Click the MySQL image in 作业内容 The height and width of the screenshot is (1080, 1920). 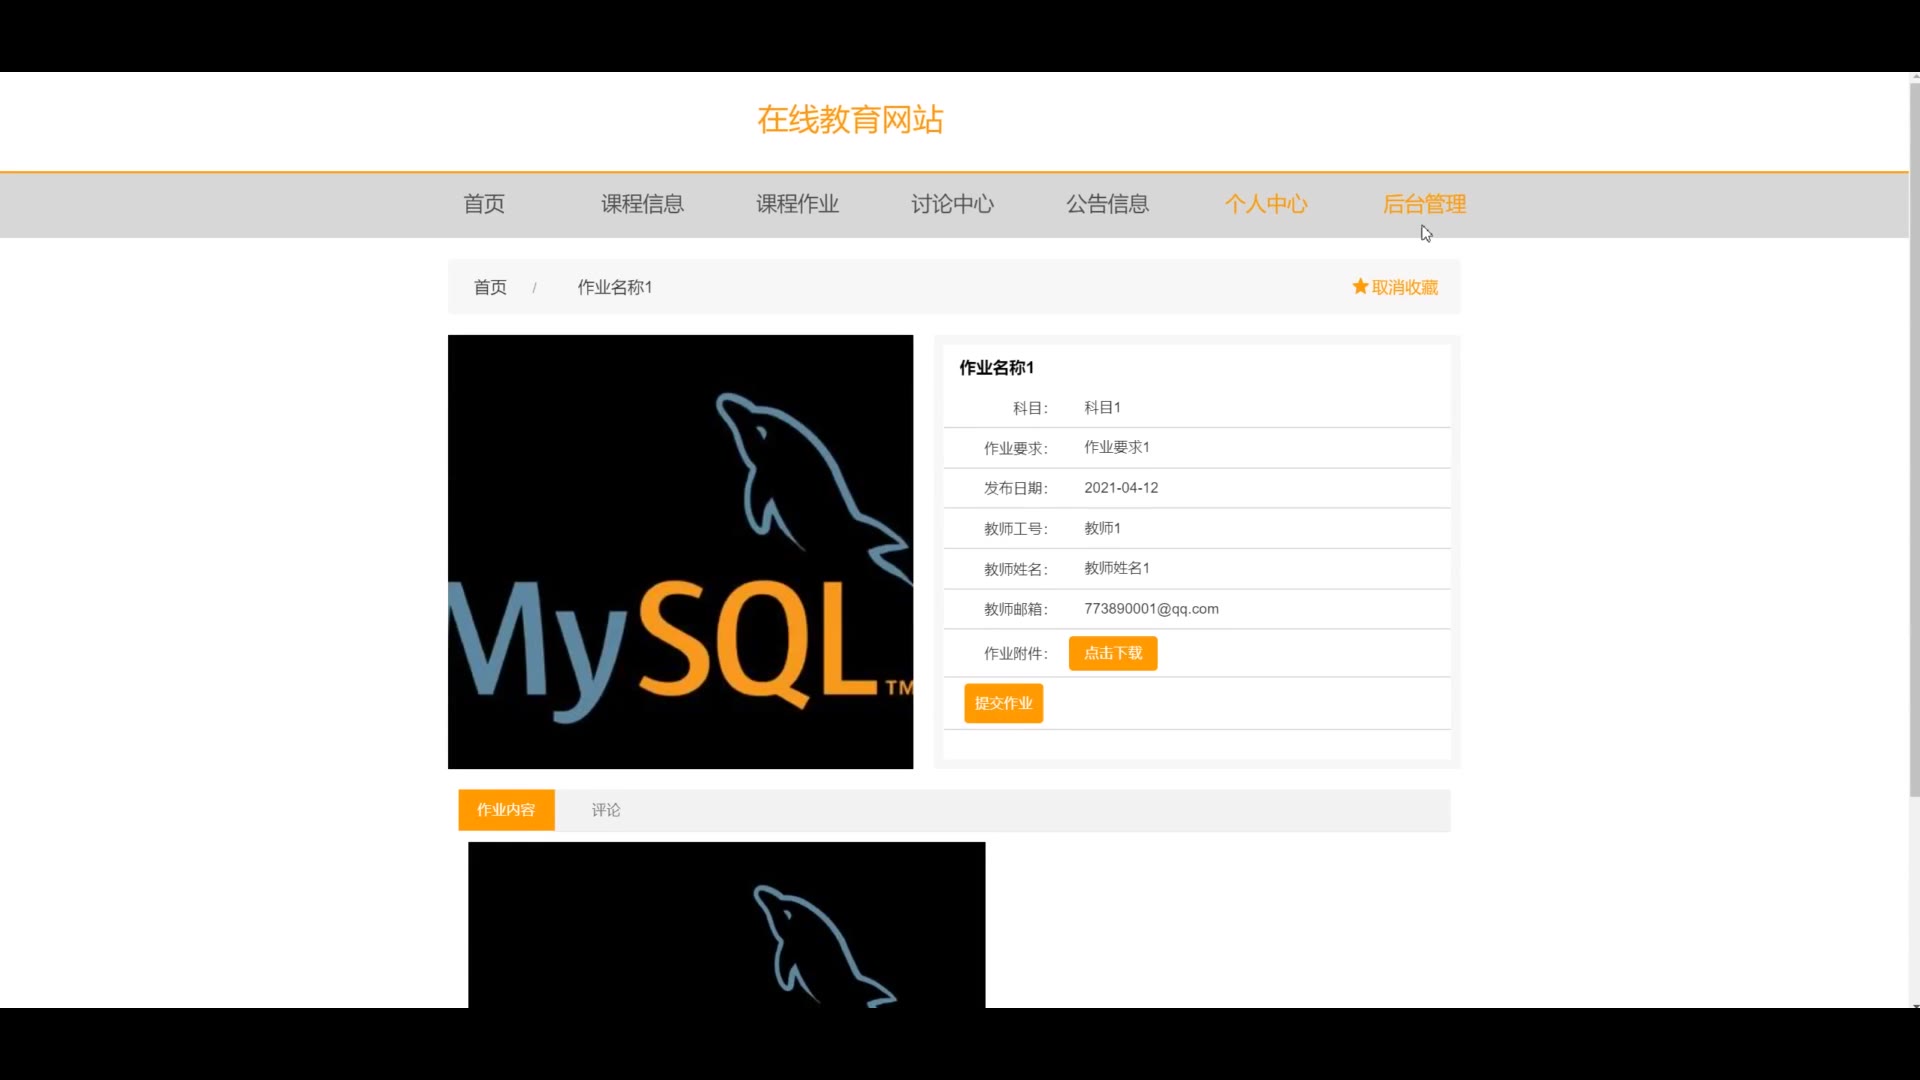pos(727,925)
